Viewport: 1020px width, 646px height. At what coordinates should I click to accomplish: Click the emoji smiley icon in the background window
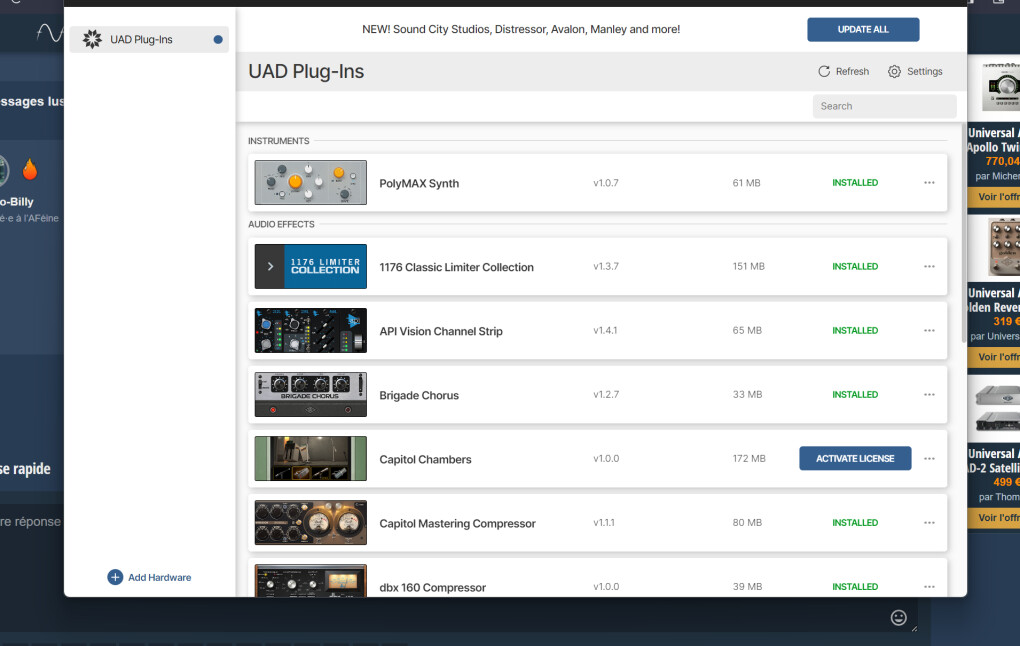coord(898,617)
